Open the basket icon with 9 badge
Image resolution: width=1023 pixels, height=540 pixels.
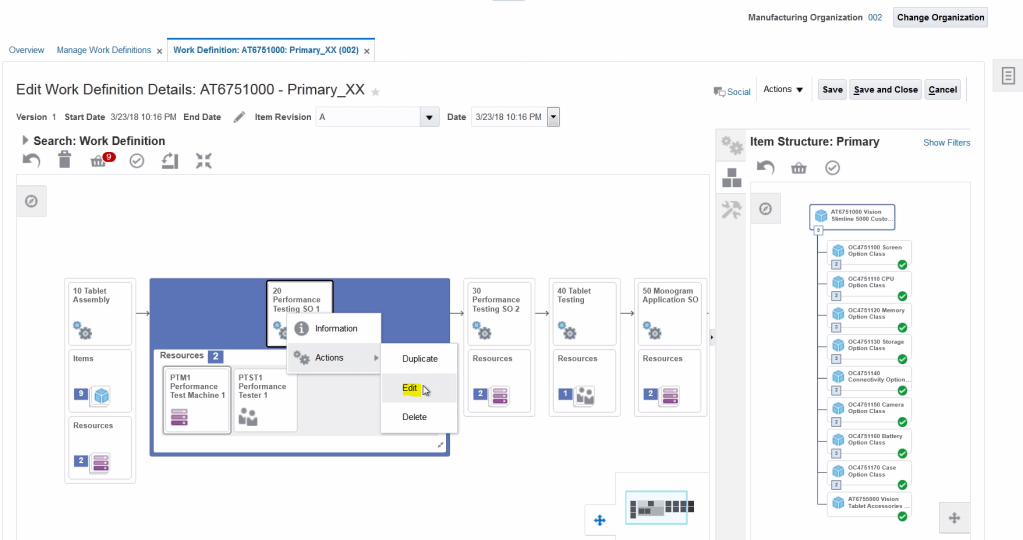coord(99,161)
